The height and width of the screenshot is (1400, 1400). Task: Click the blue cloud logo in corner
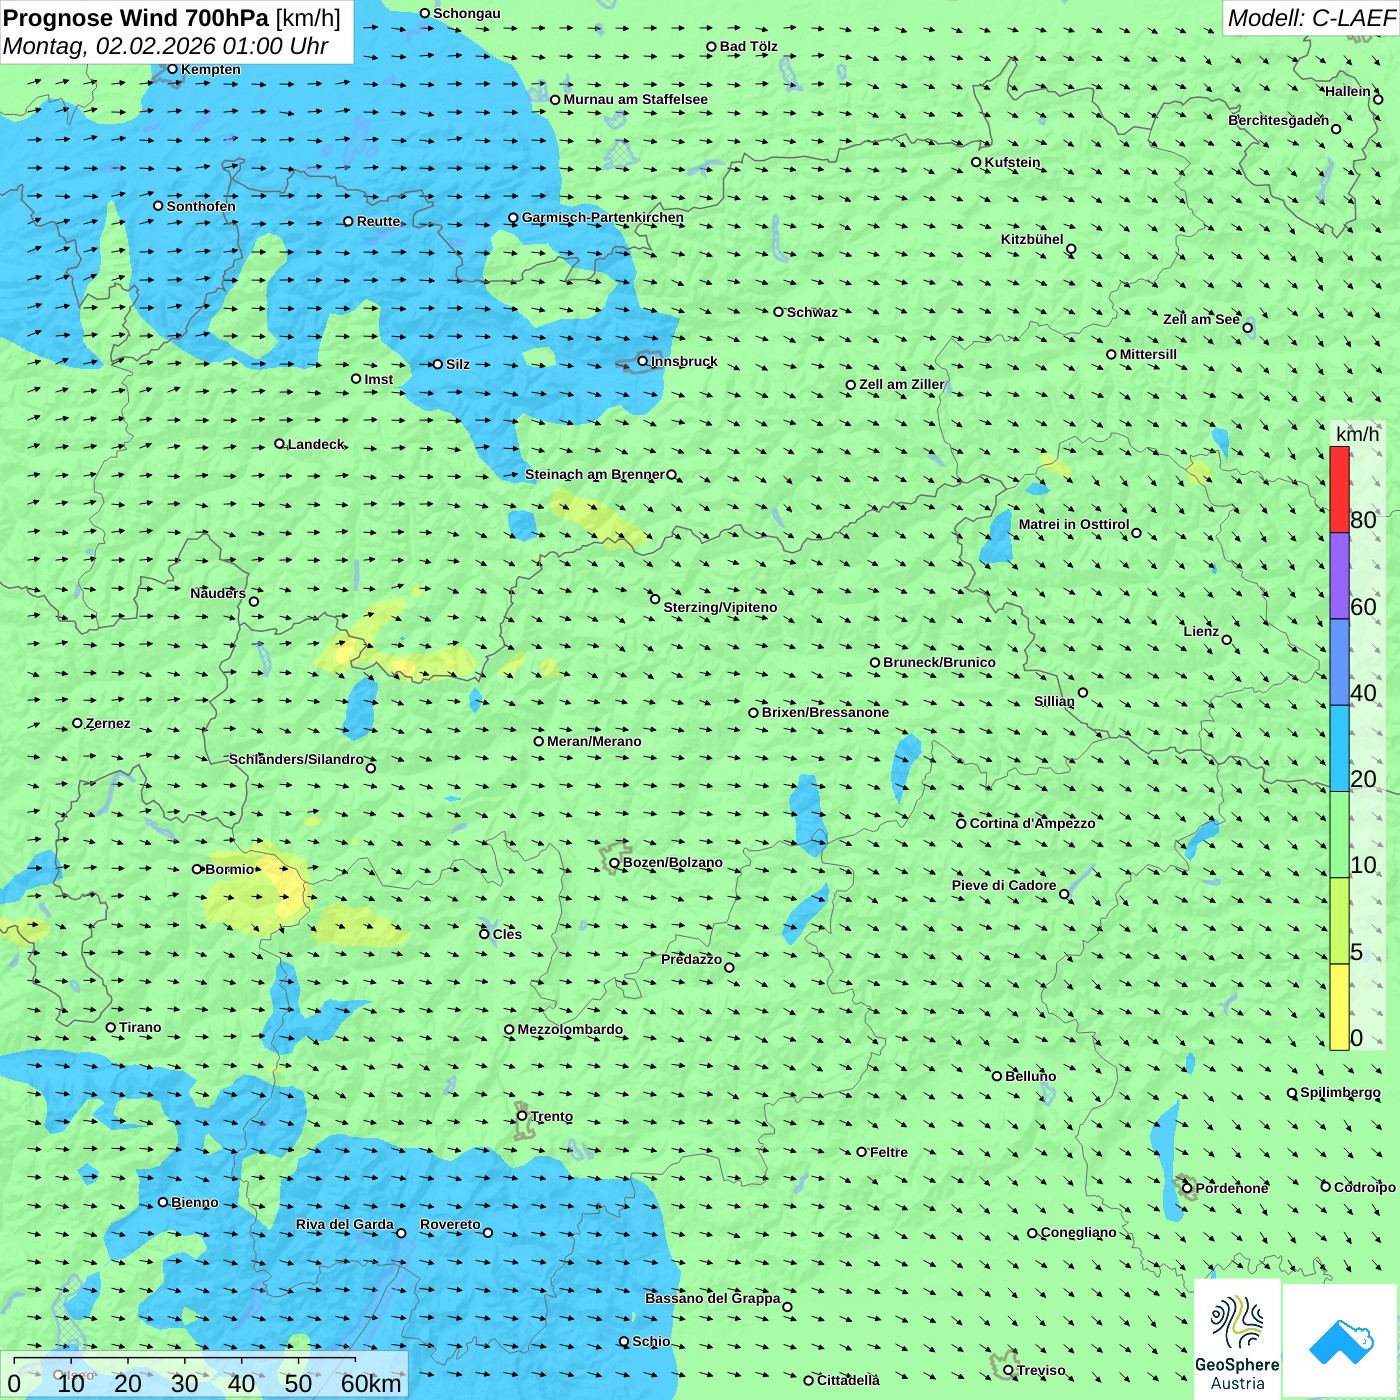(x=1341, y=1342)
